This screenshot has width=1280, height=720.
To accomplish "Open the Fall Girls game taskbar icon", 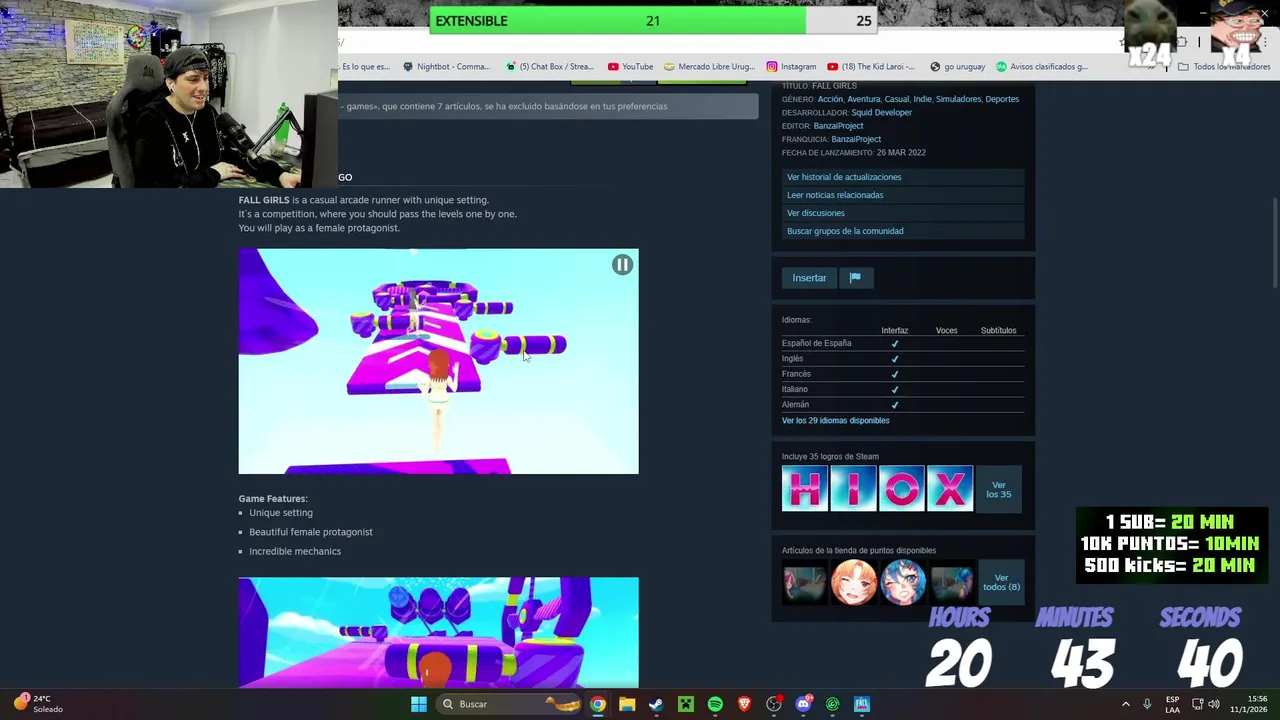I will click(x=862, y=704).
